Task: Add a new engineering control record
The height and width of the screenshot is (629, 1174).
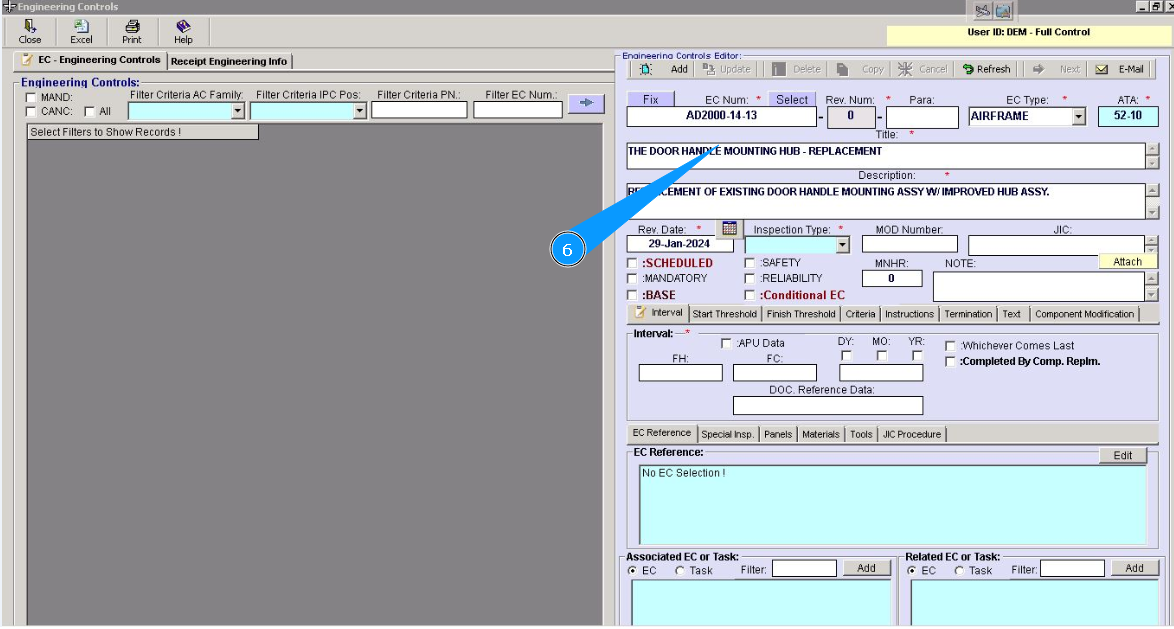Action: pyautogui.click(x=663, y=69)
